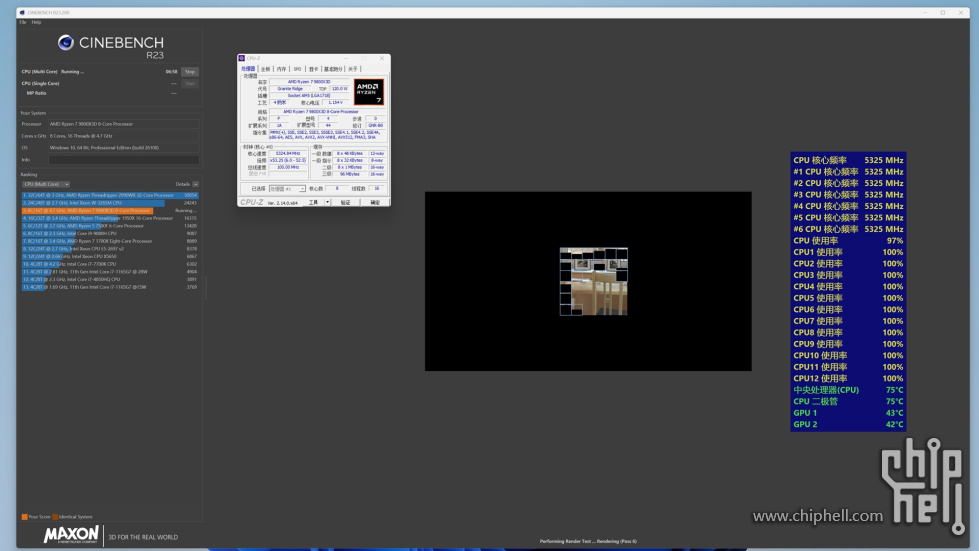Click the Maxon logo in Cinebench
The image size is (979, 551).
pos(71,535)
